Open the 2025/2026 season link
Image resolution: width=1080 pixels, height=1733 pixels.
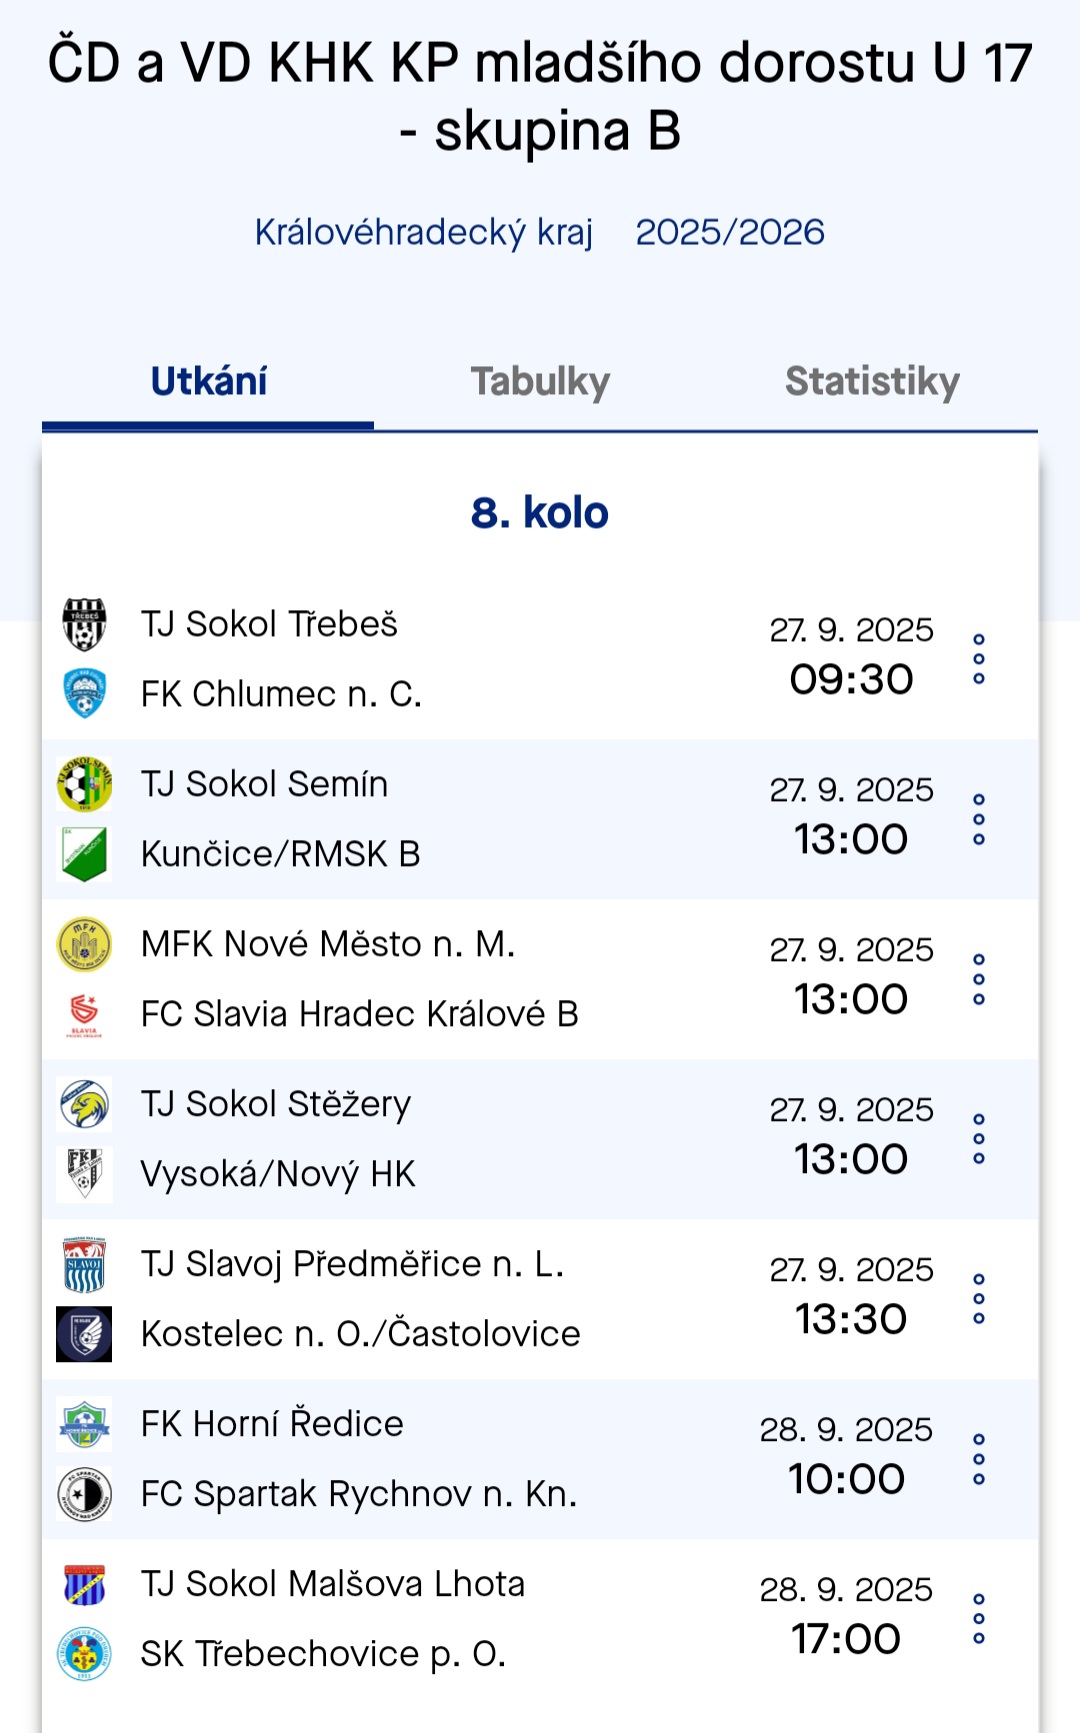(x=730, y=232)
